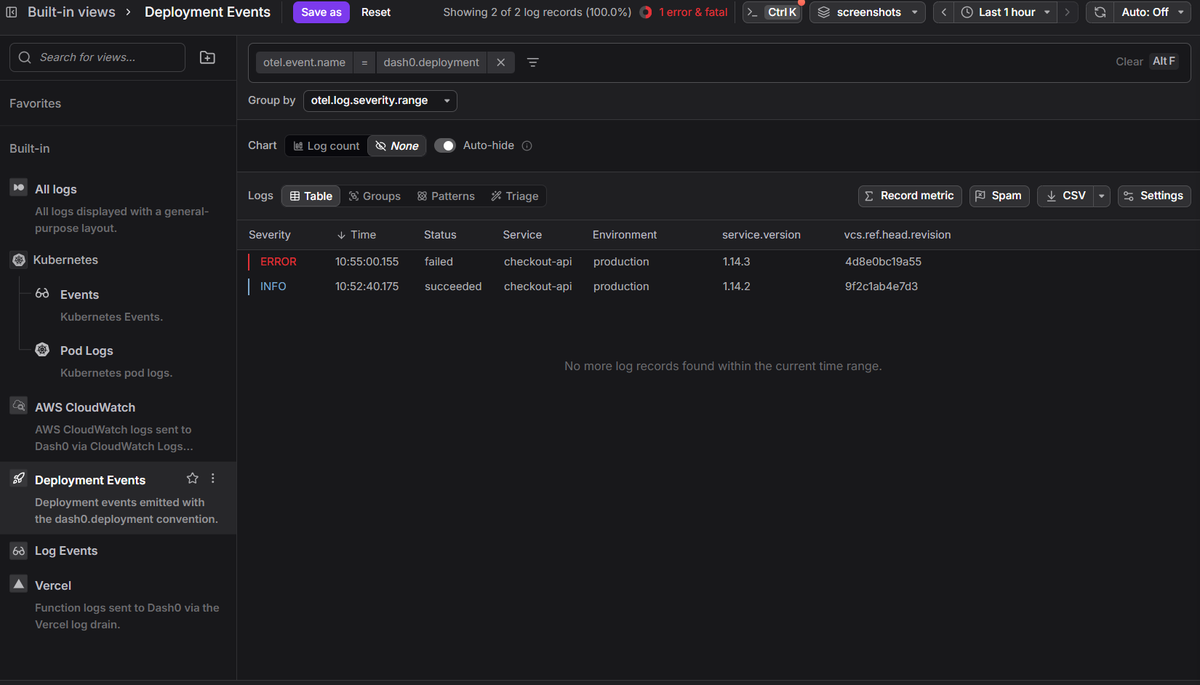Click the Environment column header
This screenshot has height=685, width=1200.
(625, 235)
